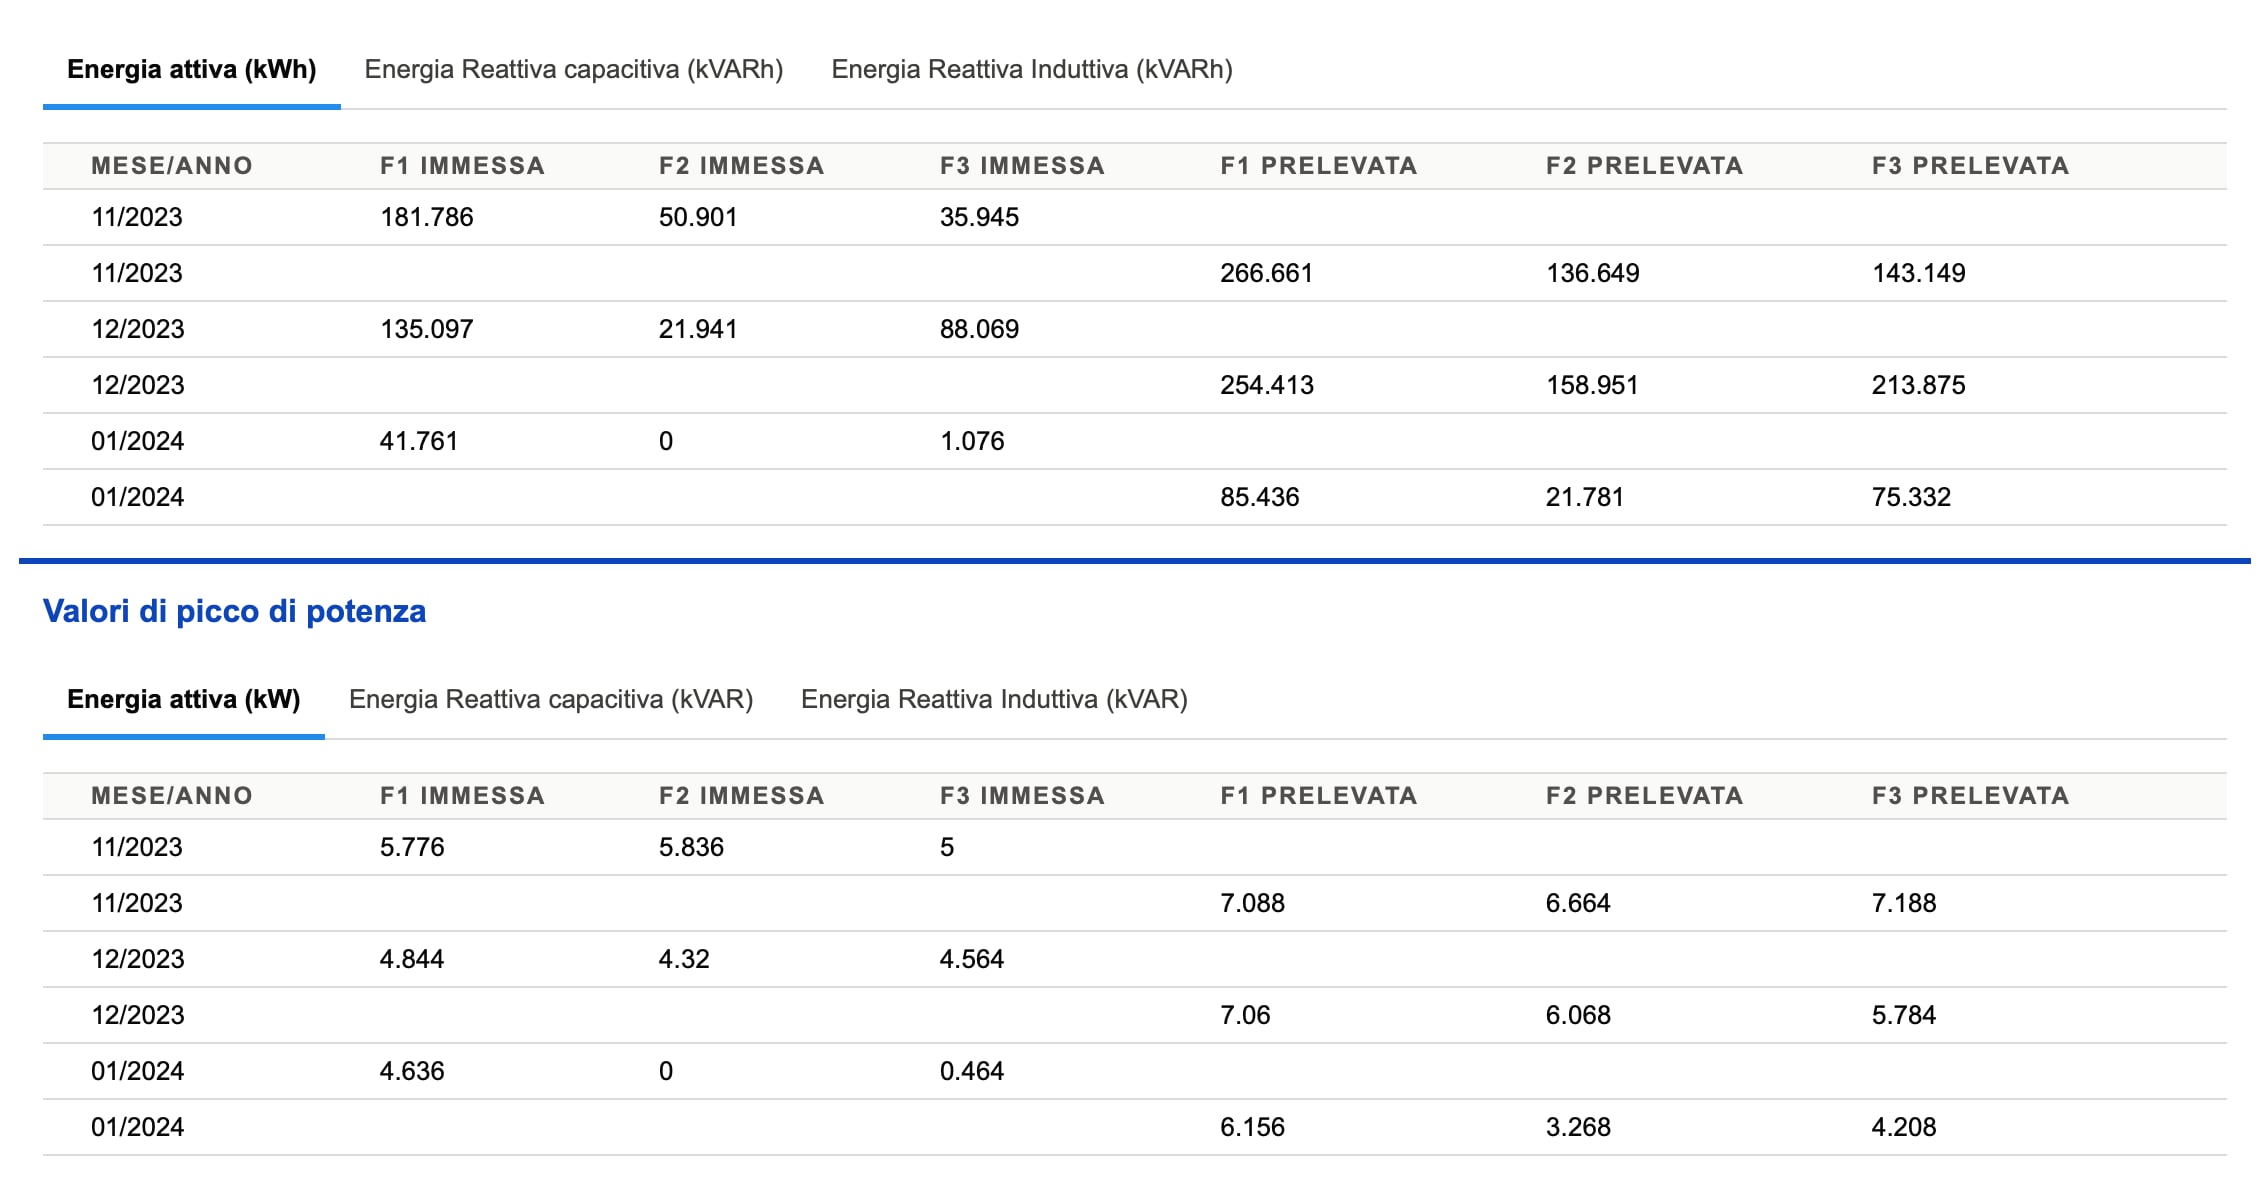Image resolution: width=2268 pixels, height=1188 pixels.
Task: Click 01/2024 in the 6.156 row
Action: 137,1127
